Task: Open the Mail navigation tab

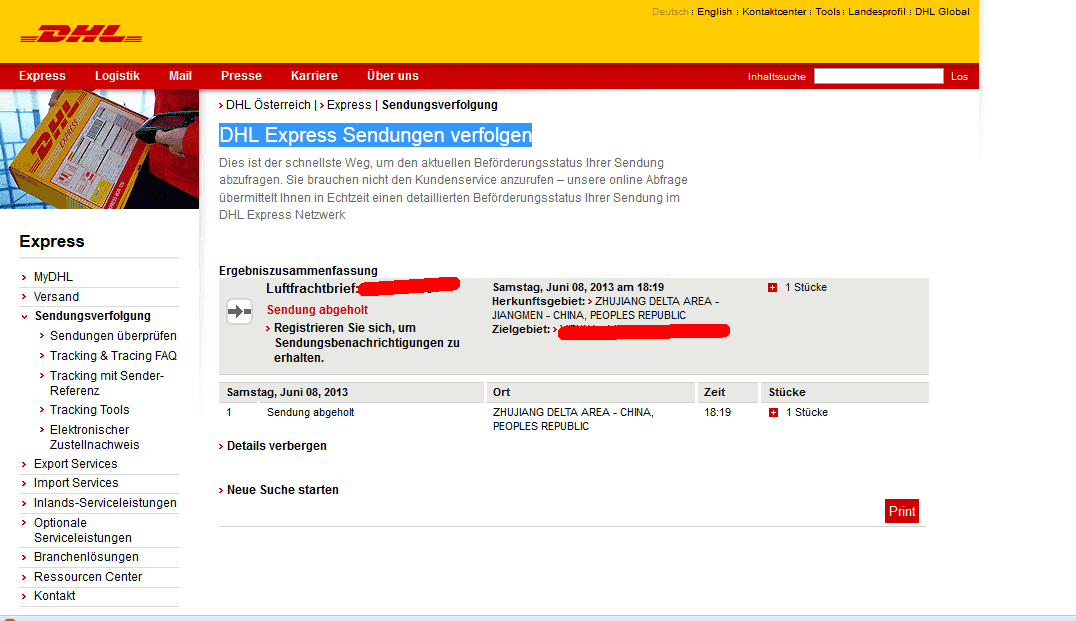Action: pyautogui.click(x=180, y=76)
